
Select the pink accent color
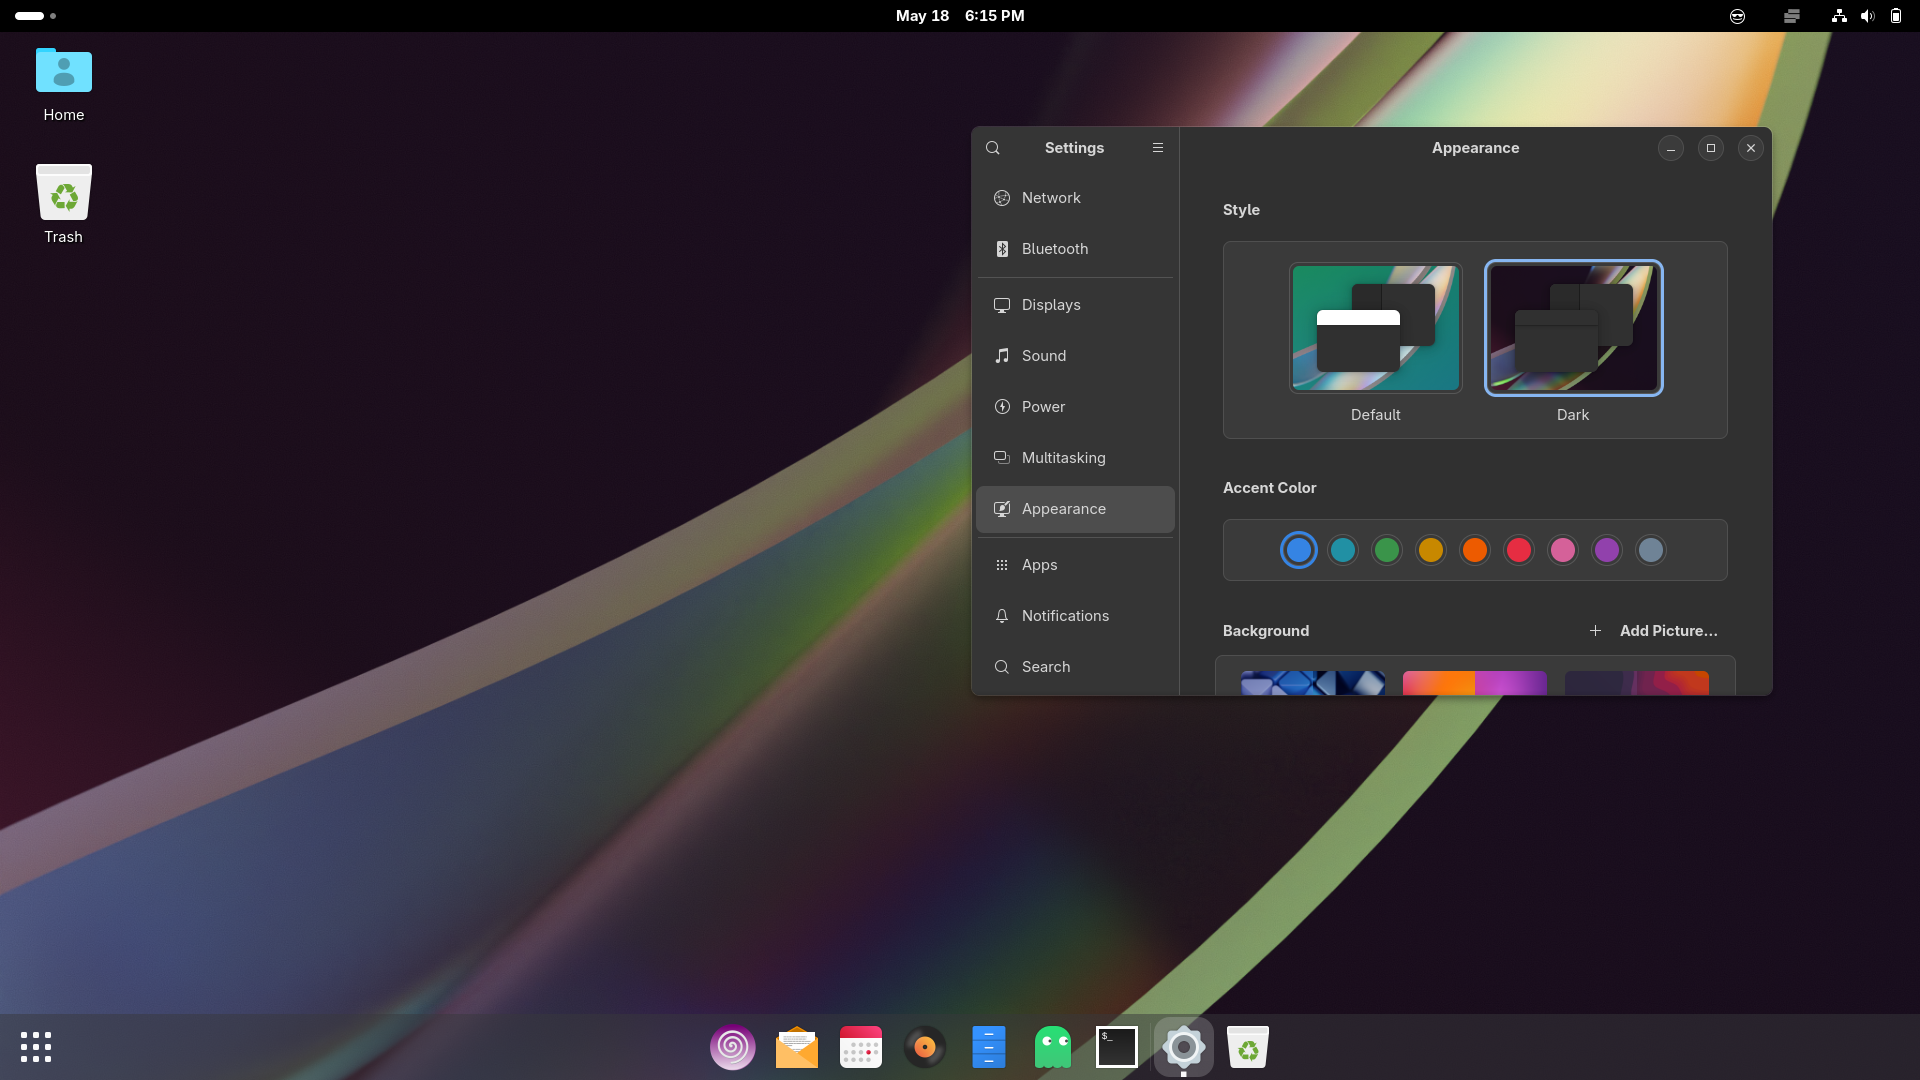click(x=1563, y=550)
